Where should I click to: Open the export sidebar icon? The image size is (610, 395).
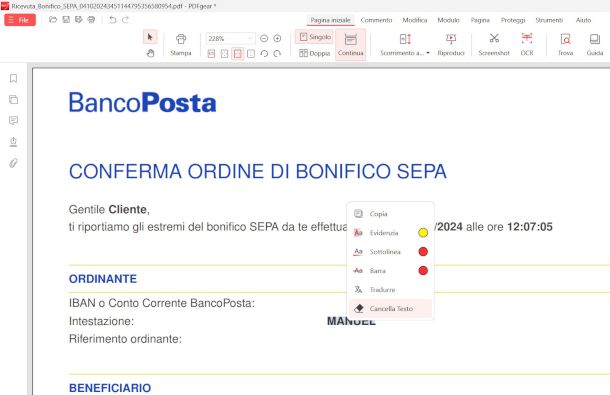tap(13, 142)
